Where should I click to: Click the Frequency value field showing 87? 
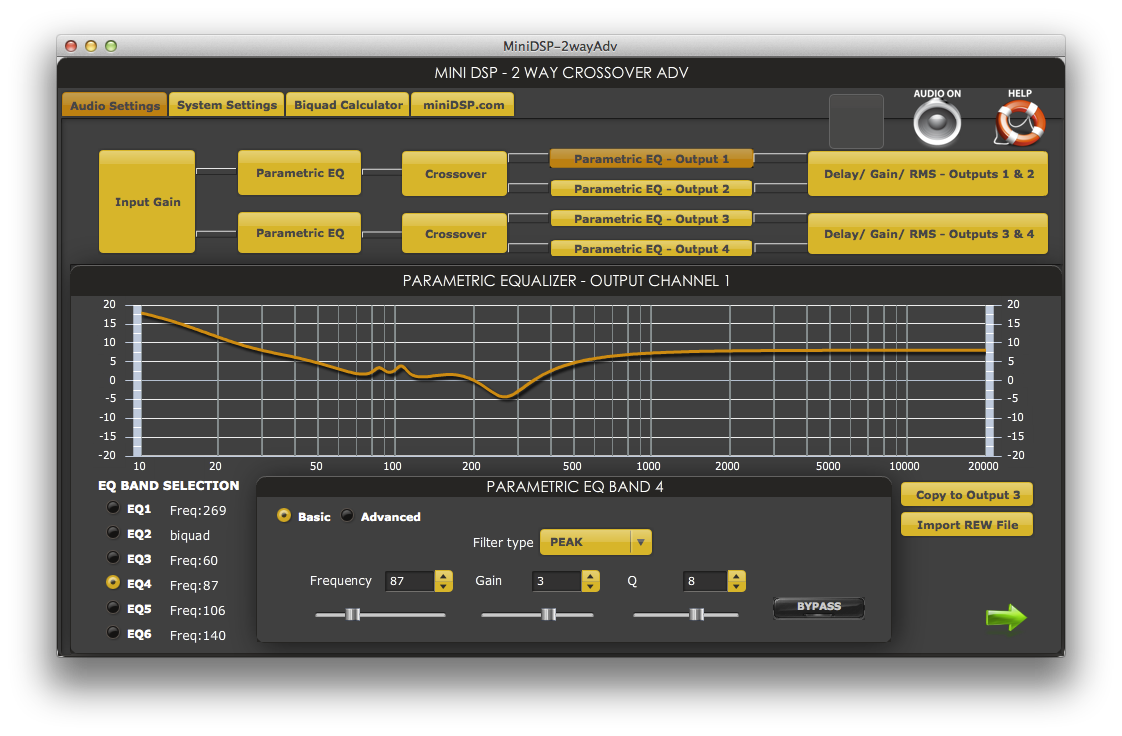click(410, 581)
